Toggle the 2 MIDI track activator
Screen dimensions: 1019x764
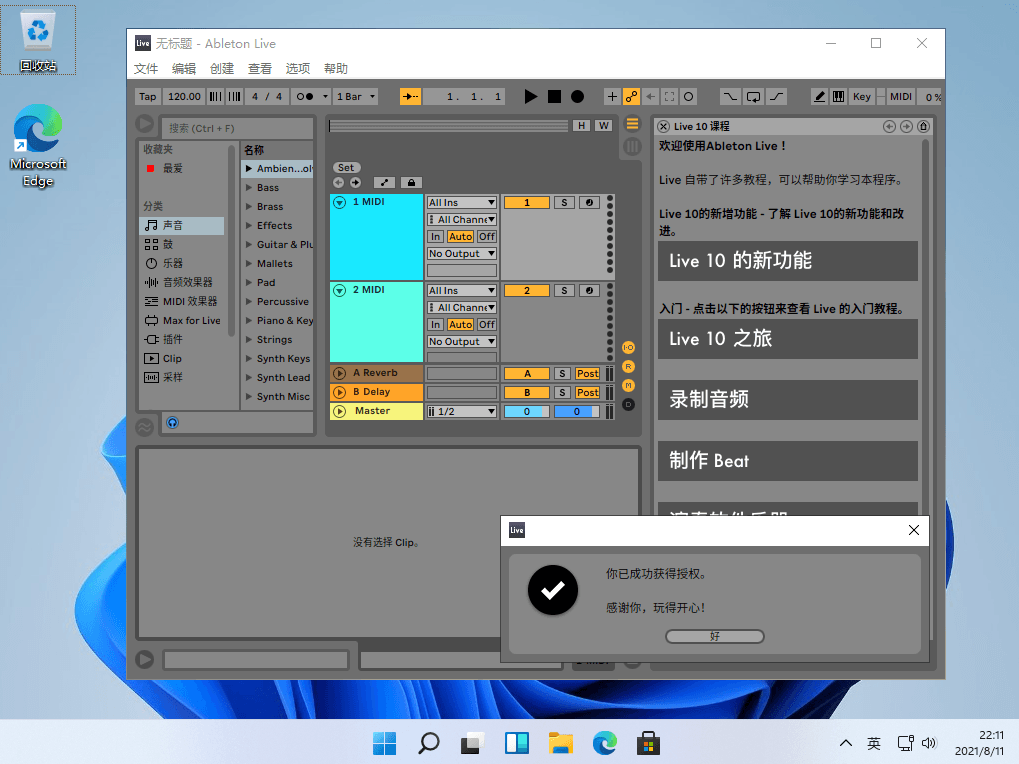point(527,290)
